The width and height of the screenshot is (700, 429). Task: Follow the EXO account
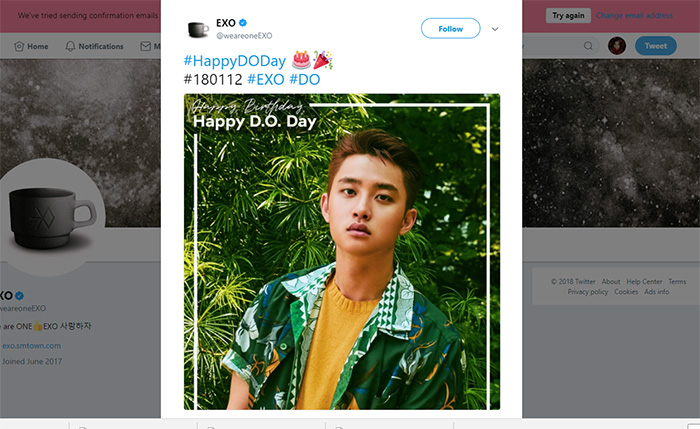(x=450, y=29)
